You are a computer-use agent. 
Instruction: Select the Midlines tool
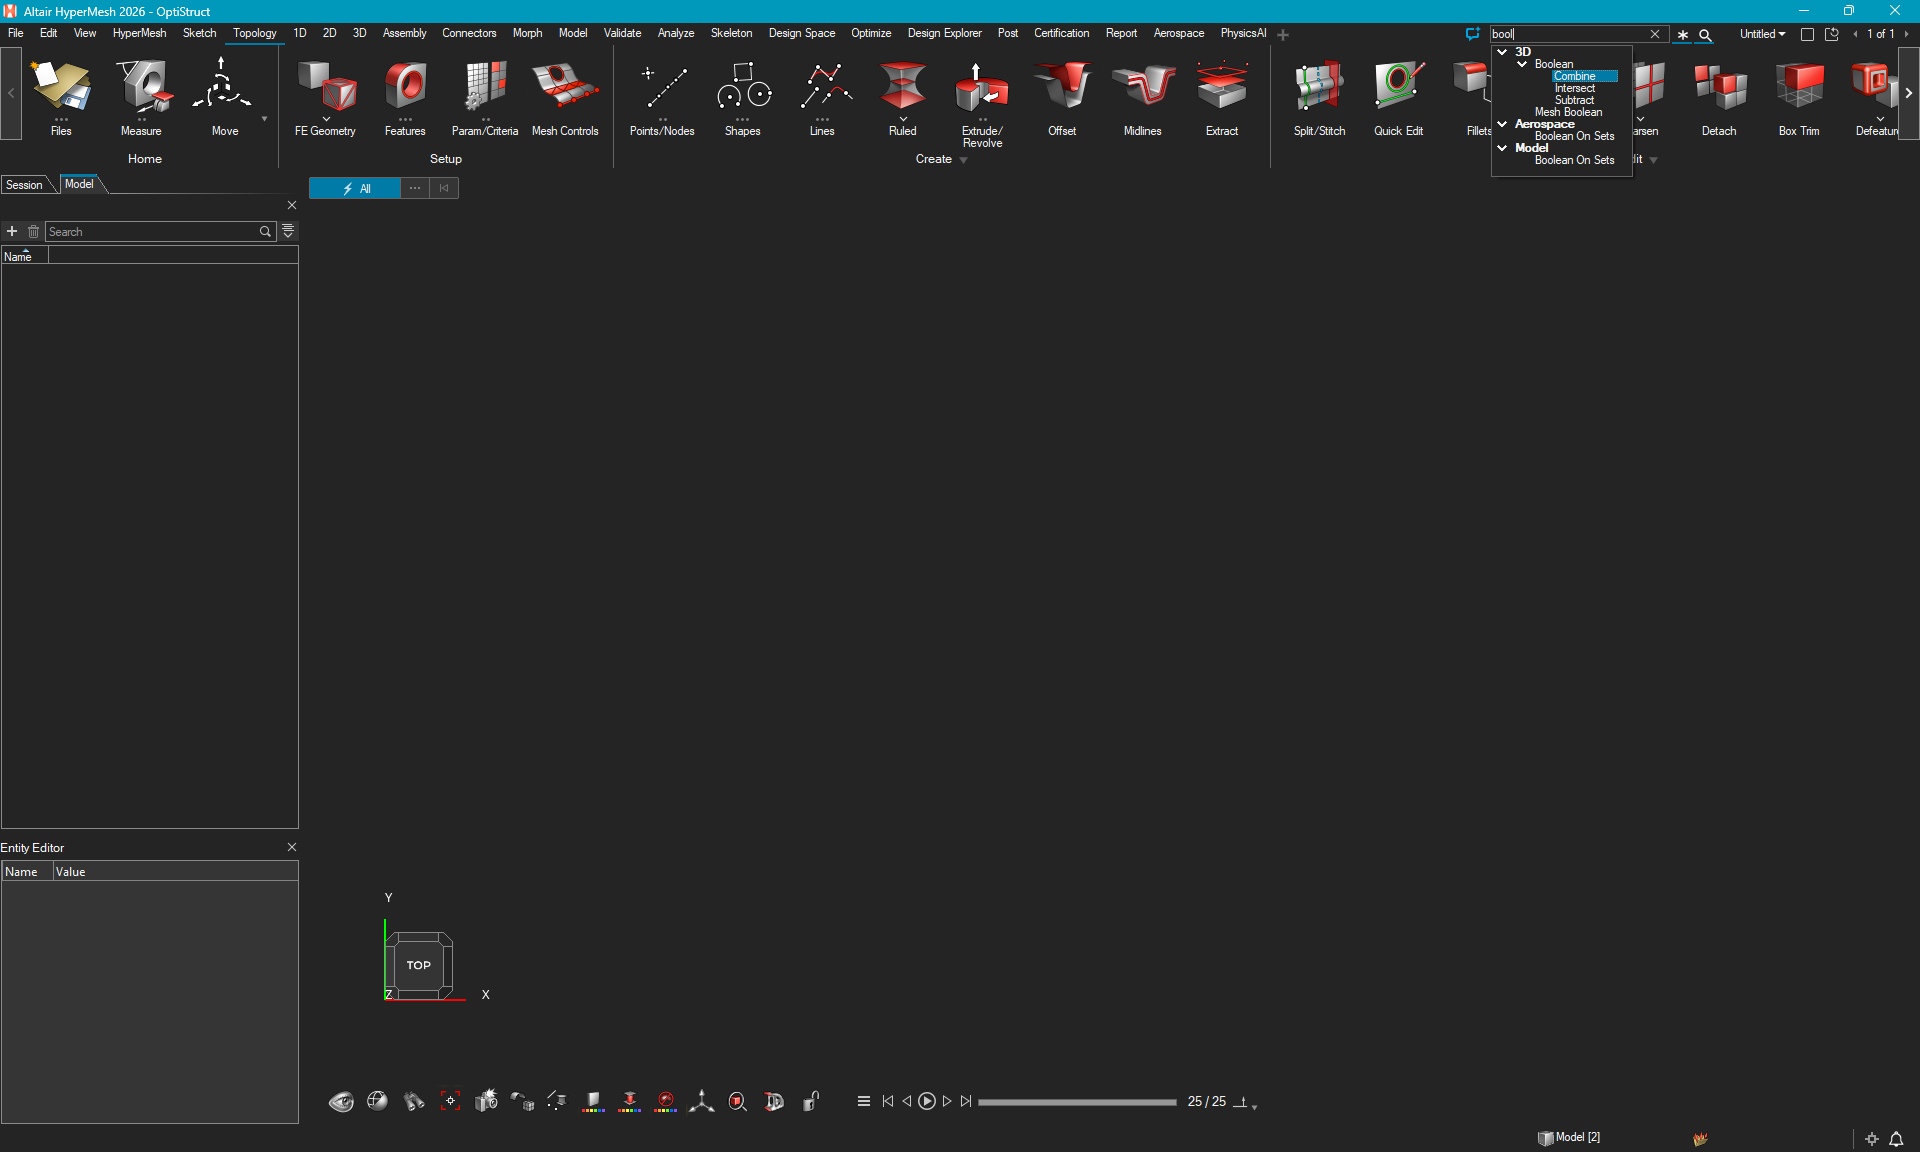pos(1142,98)
